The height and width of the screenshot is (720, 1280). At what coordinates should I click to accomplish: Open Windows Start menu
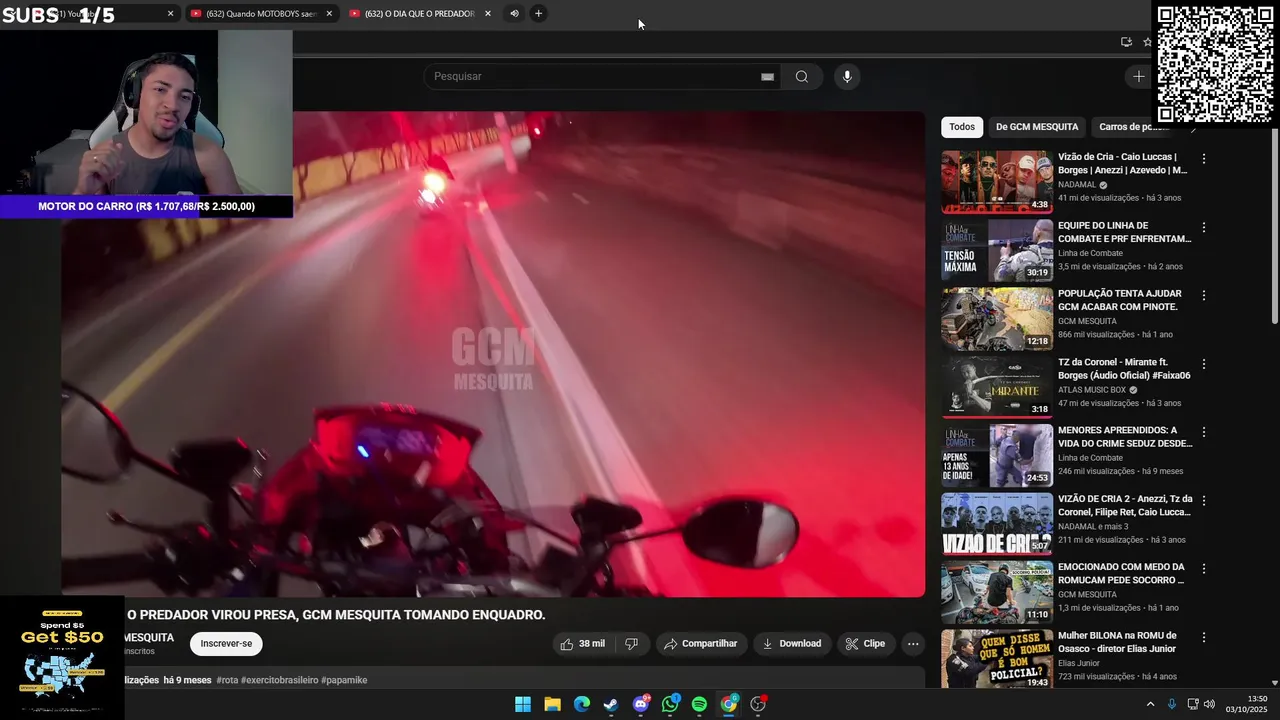(x=523, y=704)
